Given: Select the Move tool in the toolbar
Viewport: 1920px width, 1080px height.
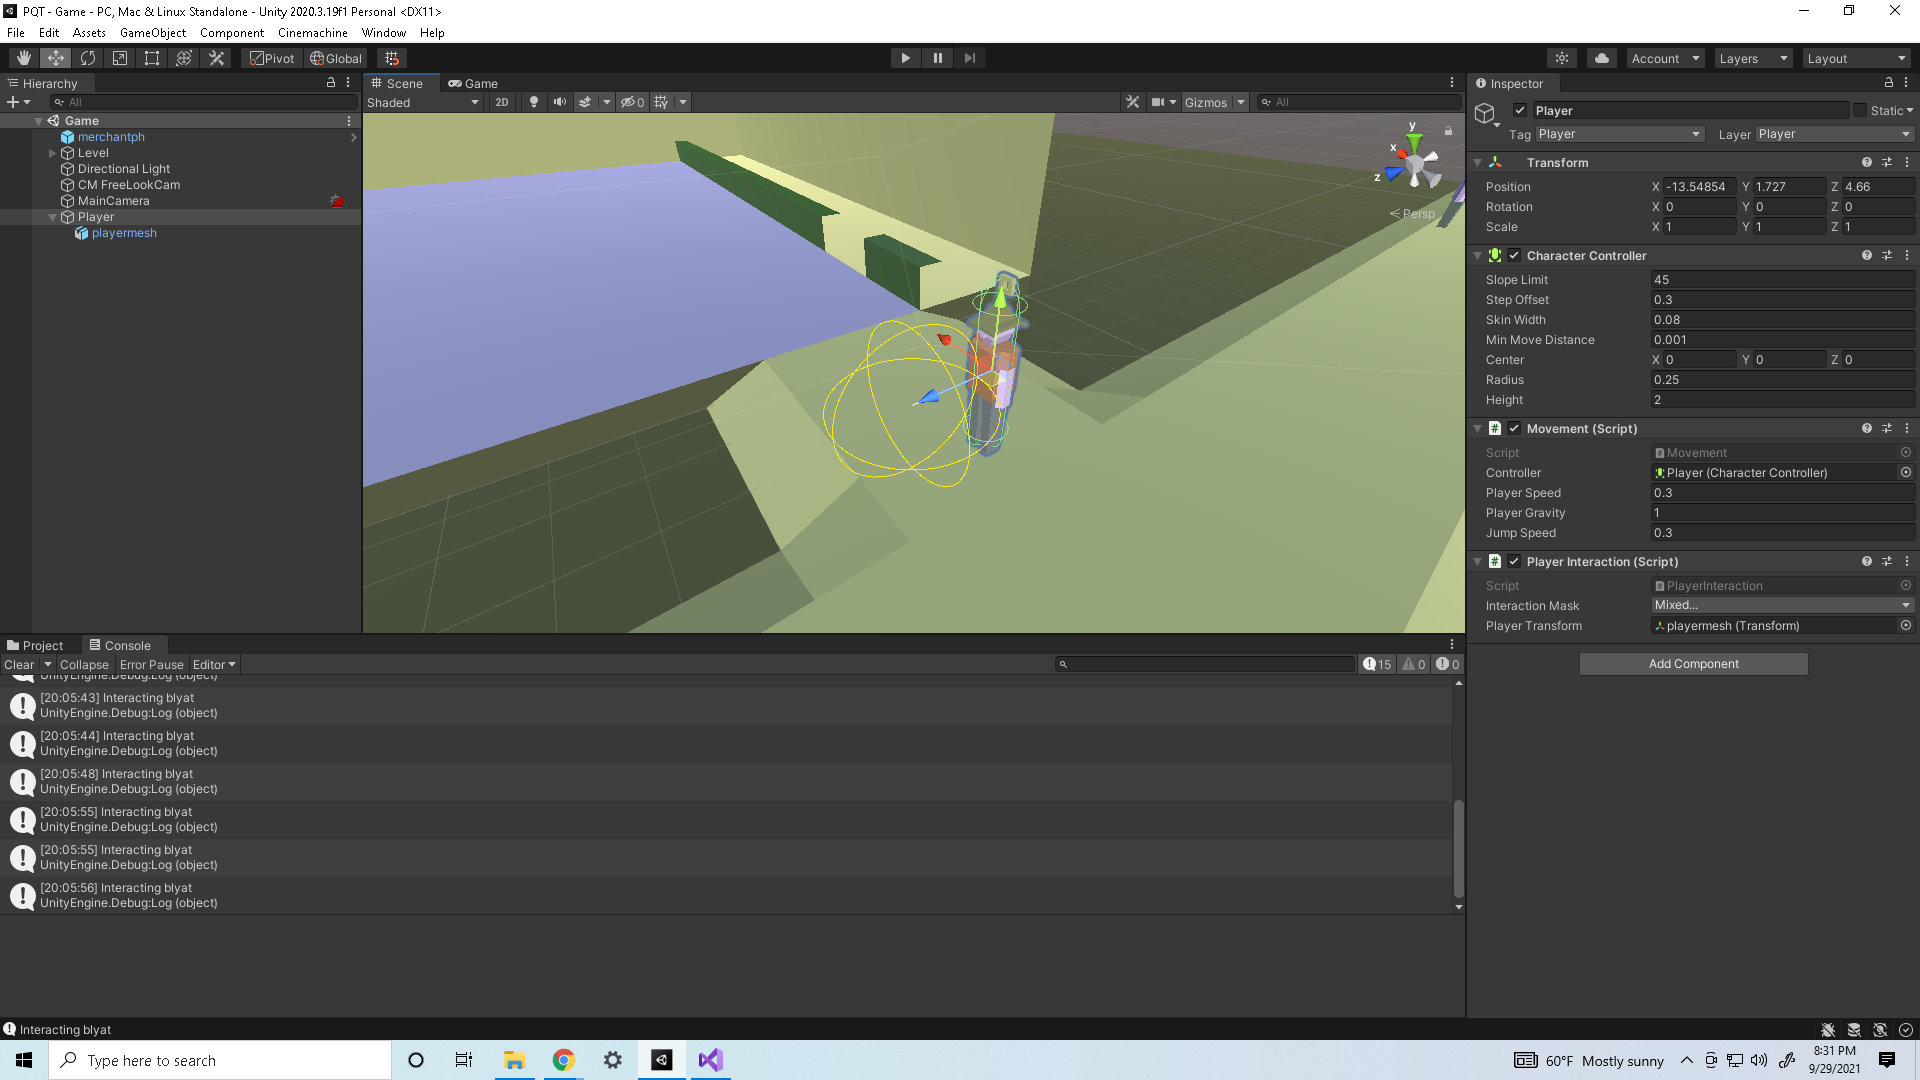Looking at the screenshot, I should [56, 58].
